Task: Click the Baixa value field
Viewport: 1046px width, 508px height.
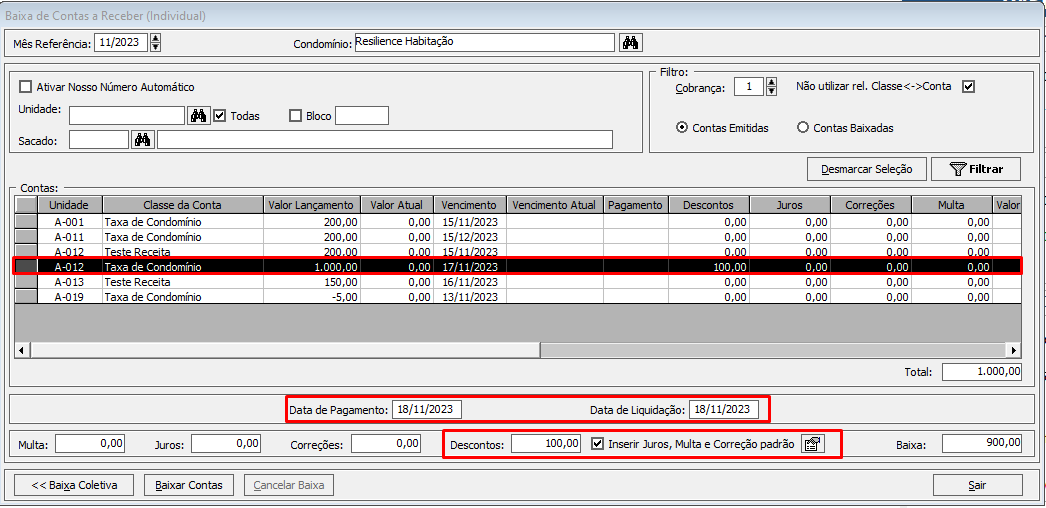Action: click(982, 443)
